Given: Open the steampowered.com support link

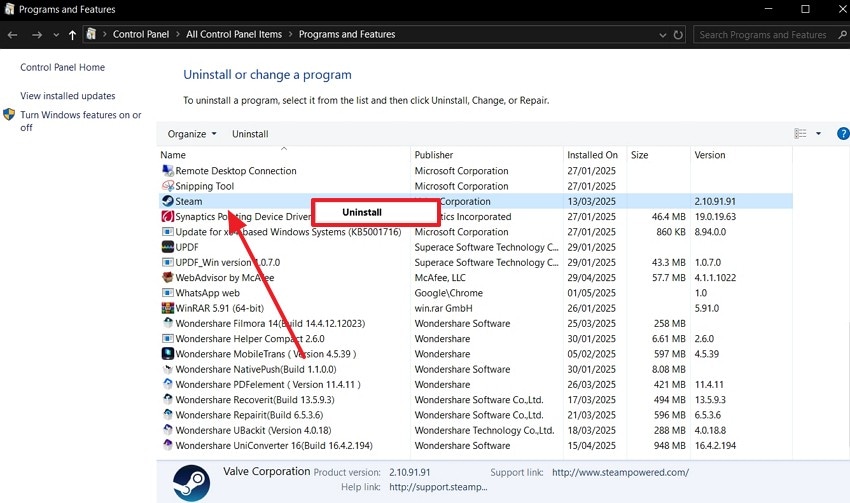Looking at the screenshot, I should 620,472.
